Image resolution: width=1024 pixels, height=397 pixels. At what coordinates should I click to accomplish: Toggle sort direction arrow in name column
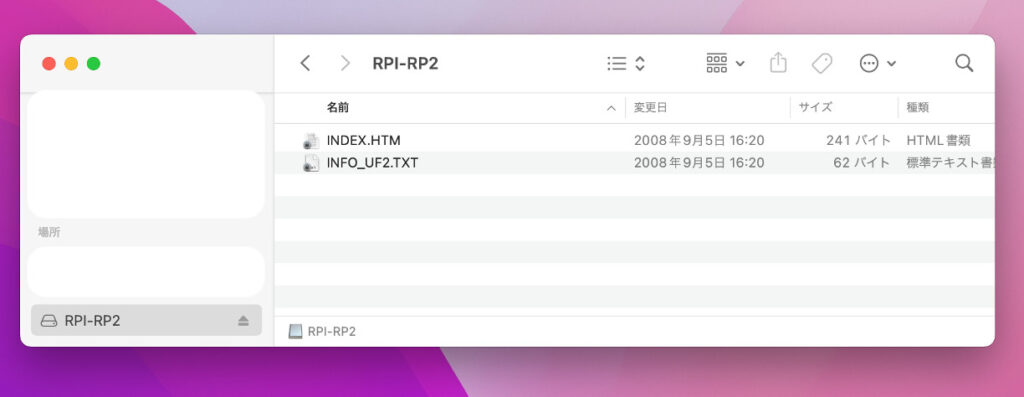(x=611, y=108)
